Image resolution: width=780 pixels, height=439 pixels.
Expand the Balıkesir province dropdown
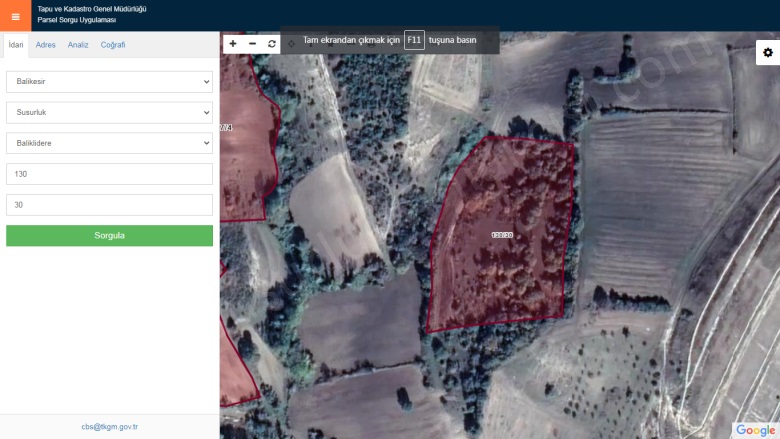pyautogui.click(x=109, y=82)
